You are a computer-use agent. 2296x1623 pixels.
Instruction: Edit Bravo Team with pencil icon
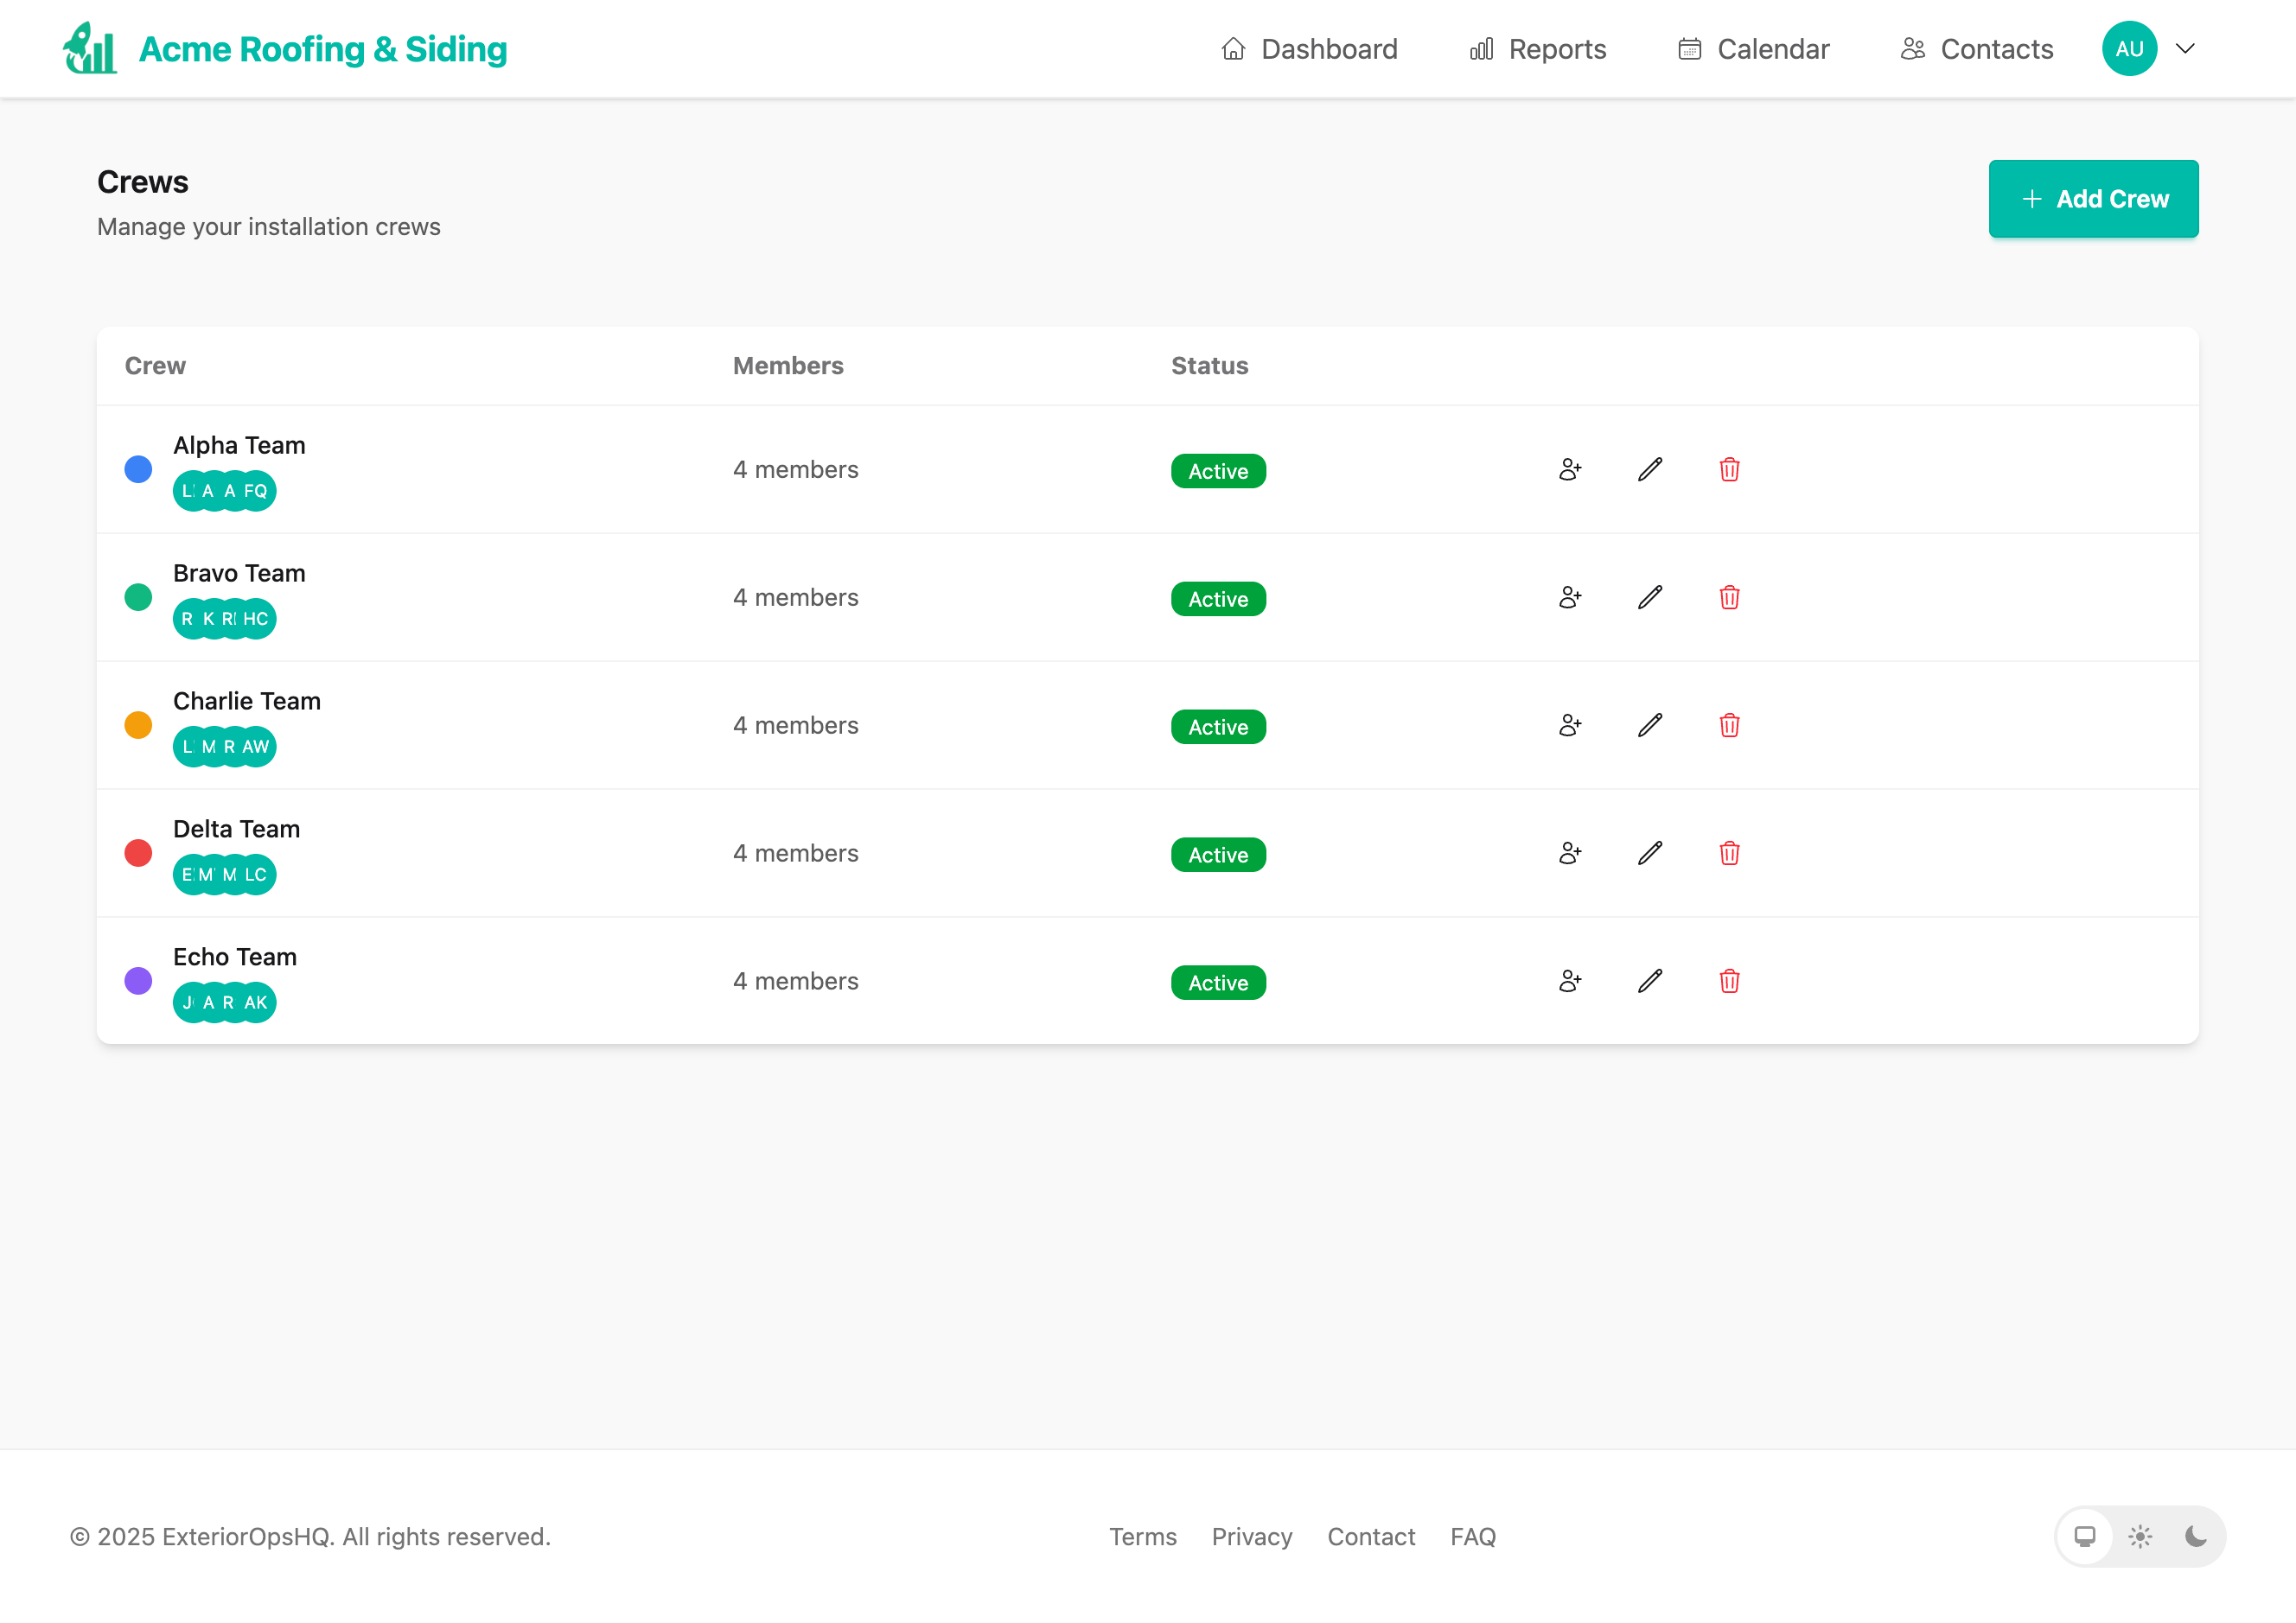click(x=1650, y=598)
